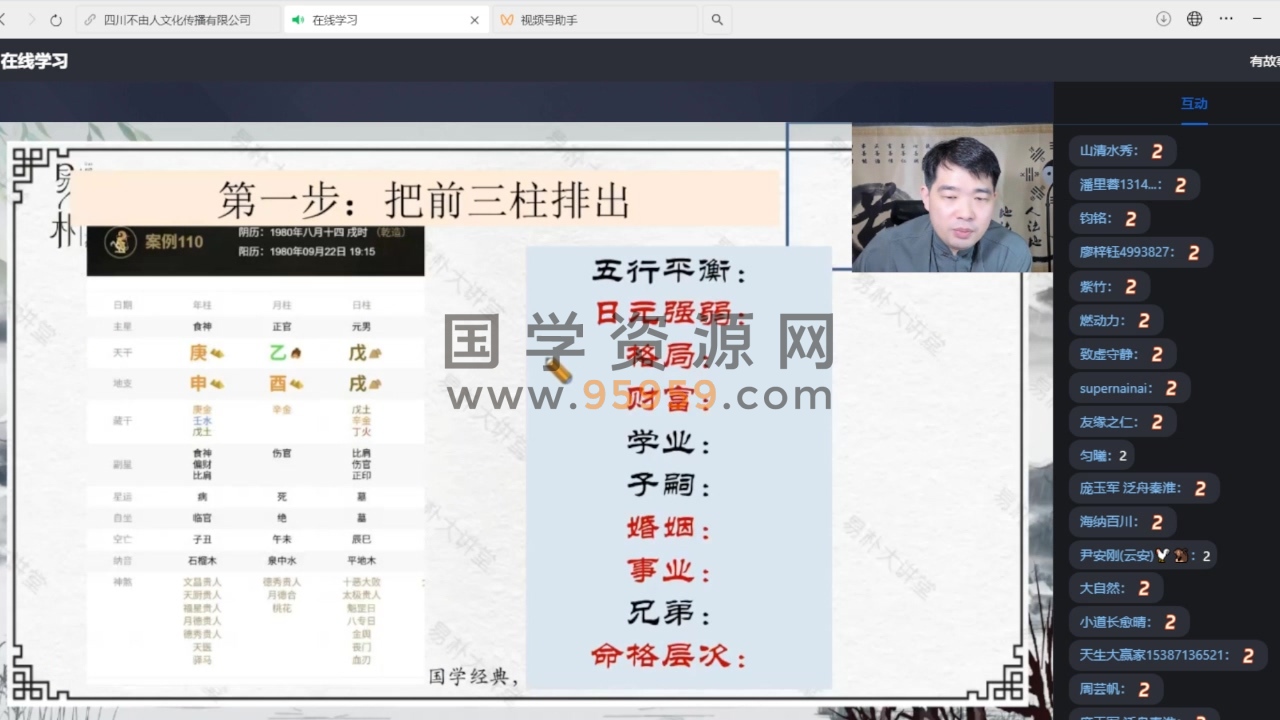This screenshot has height=720, width=1280.
Task: Click the presenter webcam thumbnail
Action: [x=950, y=198]
